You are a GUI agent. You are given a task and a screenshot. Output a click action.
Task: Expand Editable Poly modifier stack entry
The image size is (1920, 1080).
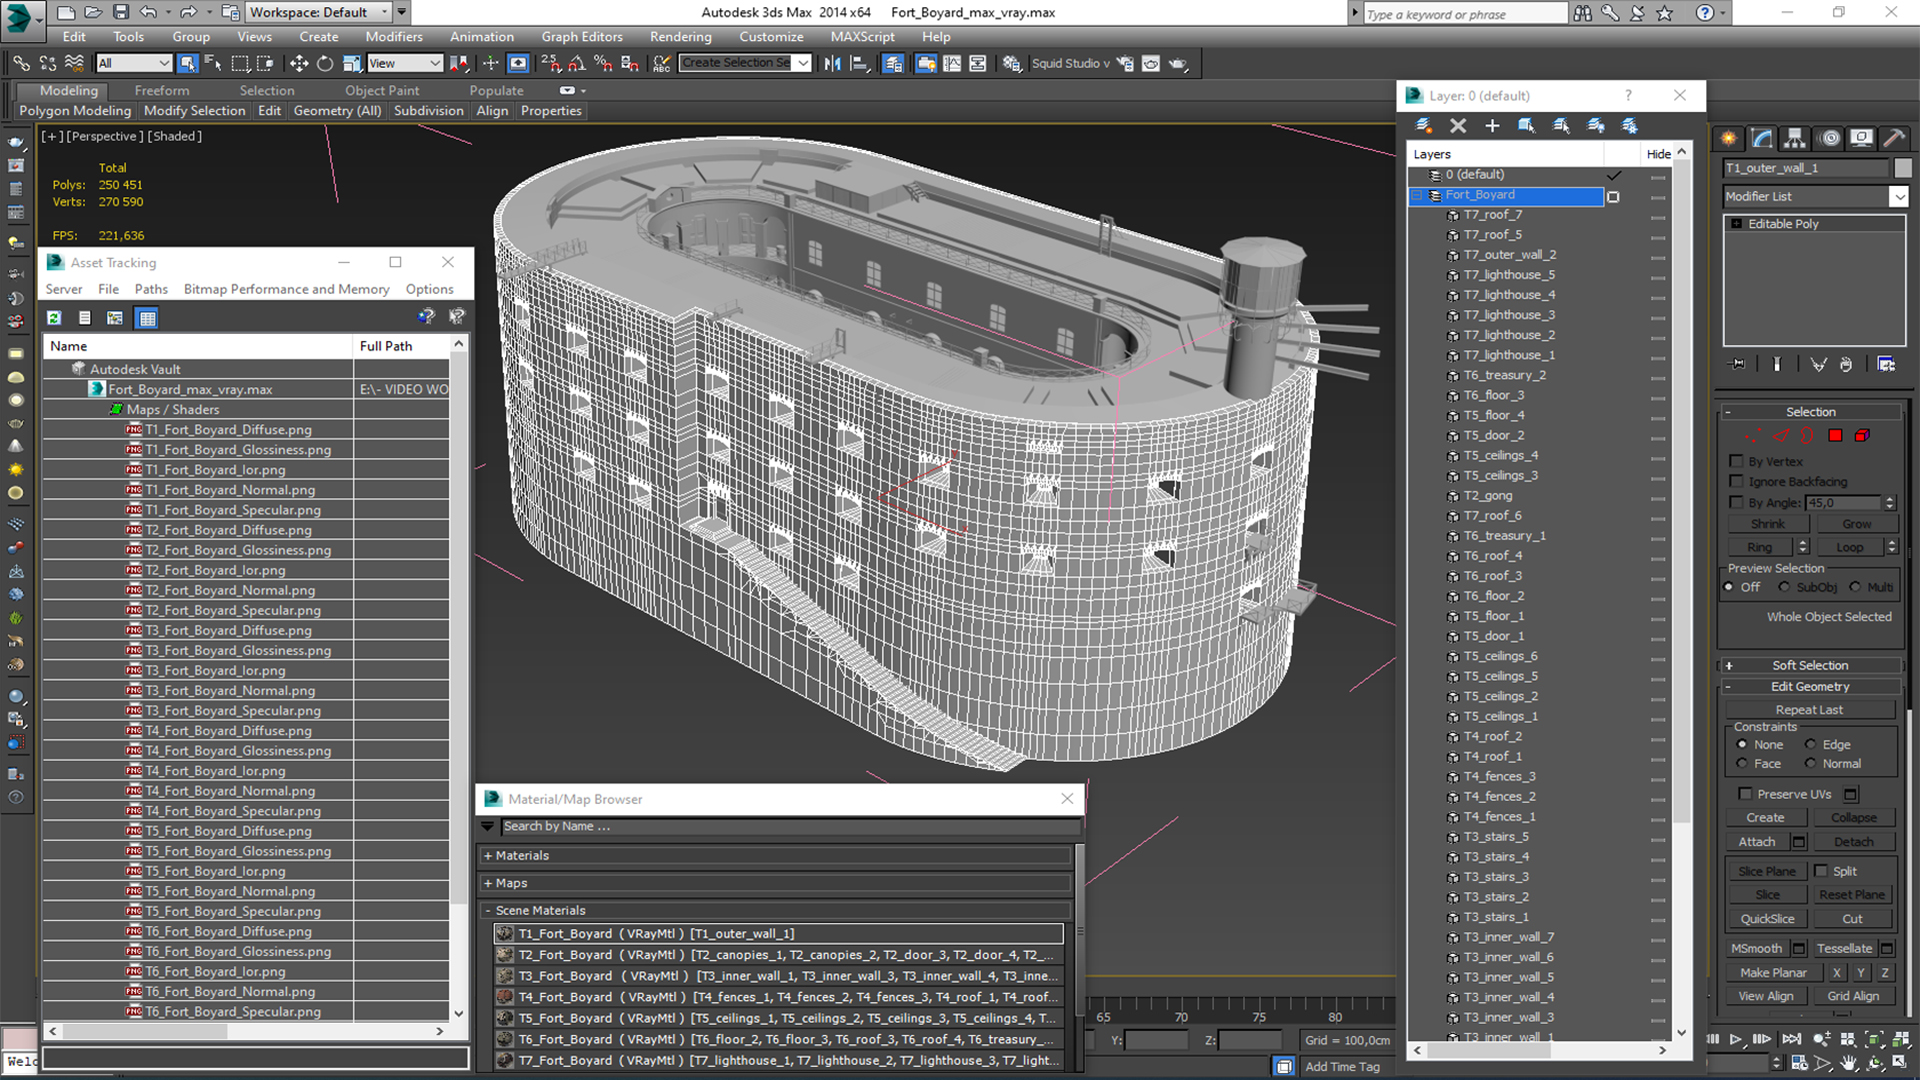(x=1737, y=224)
